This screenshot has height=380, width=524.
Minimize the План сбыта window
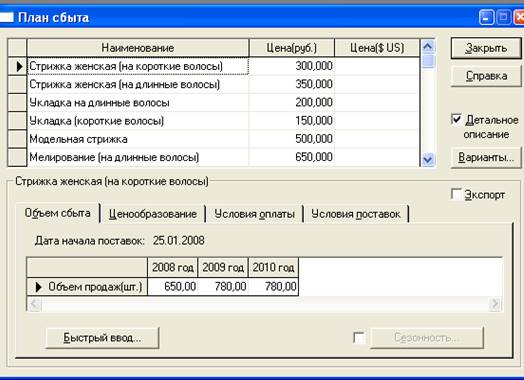[x=486, y=17]
